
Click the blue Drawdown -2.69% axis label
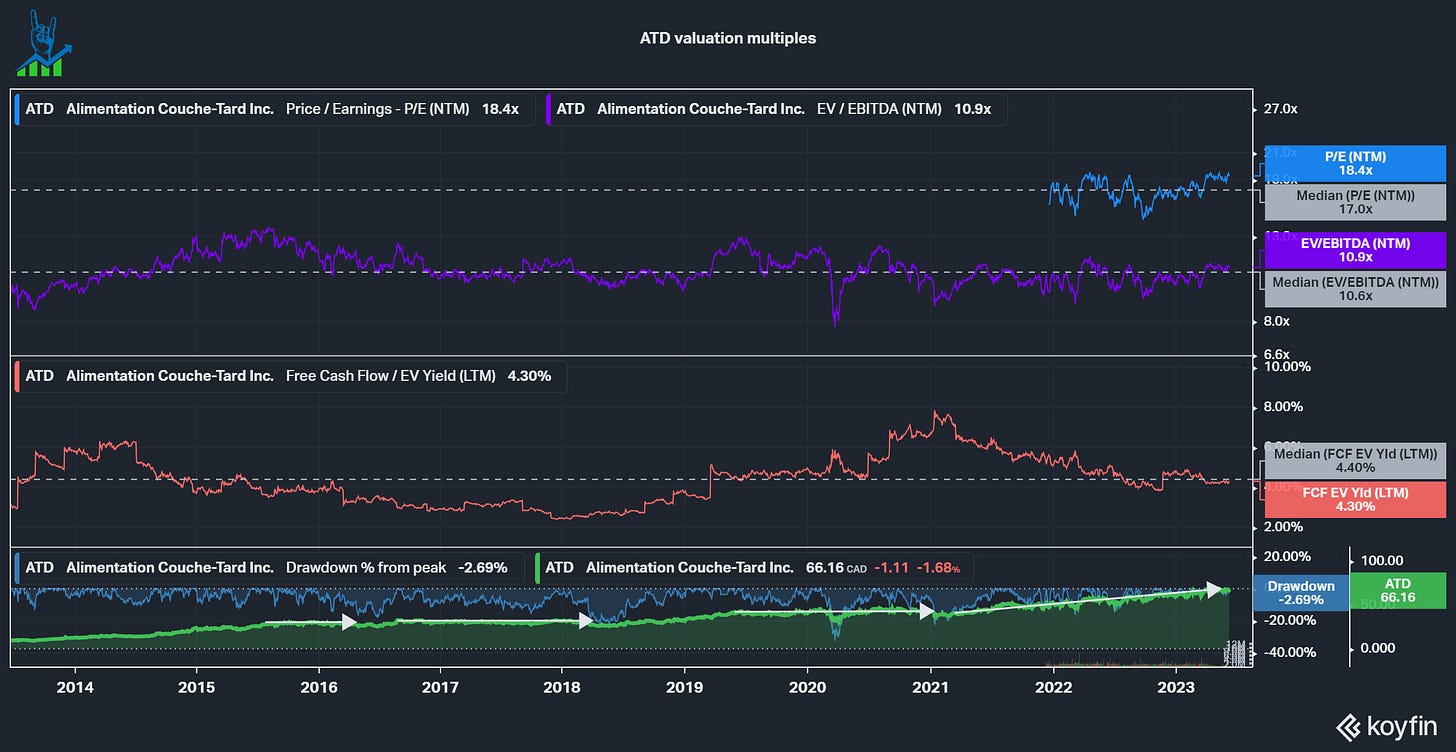(1300, 592)
